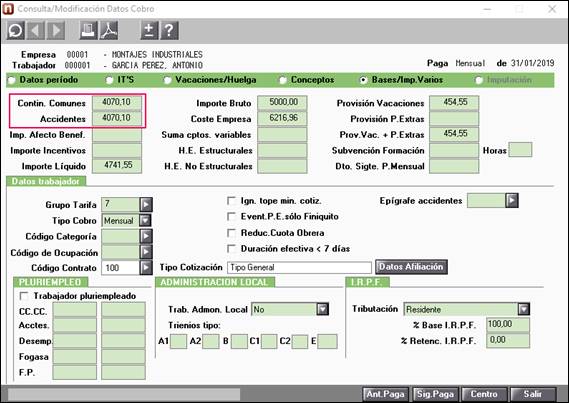
Task: Click the Sig.Paga button
Action: [435, 394]
